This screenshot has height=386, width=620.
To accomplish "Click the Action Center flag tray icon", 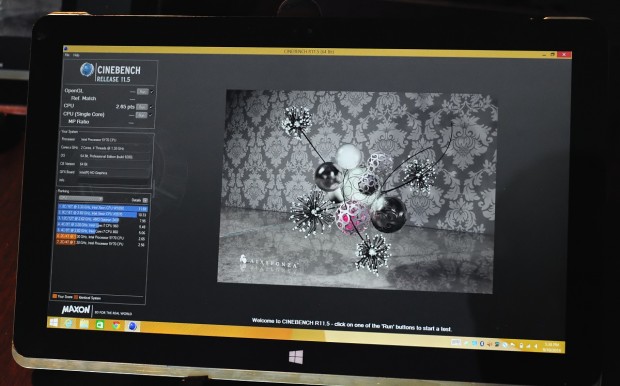I will [x=512, y=344].
